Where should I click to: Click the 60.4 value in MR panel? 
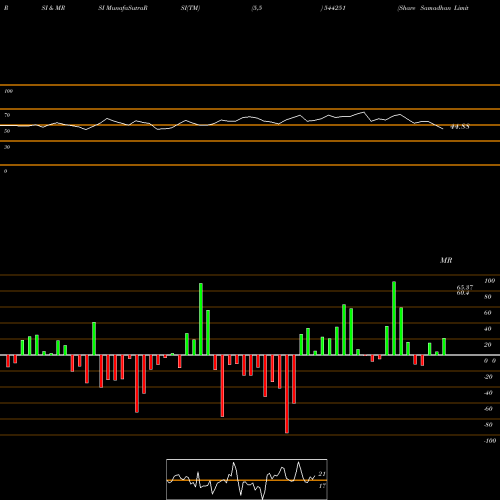pos(463,293)
